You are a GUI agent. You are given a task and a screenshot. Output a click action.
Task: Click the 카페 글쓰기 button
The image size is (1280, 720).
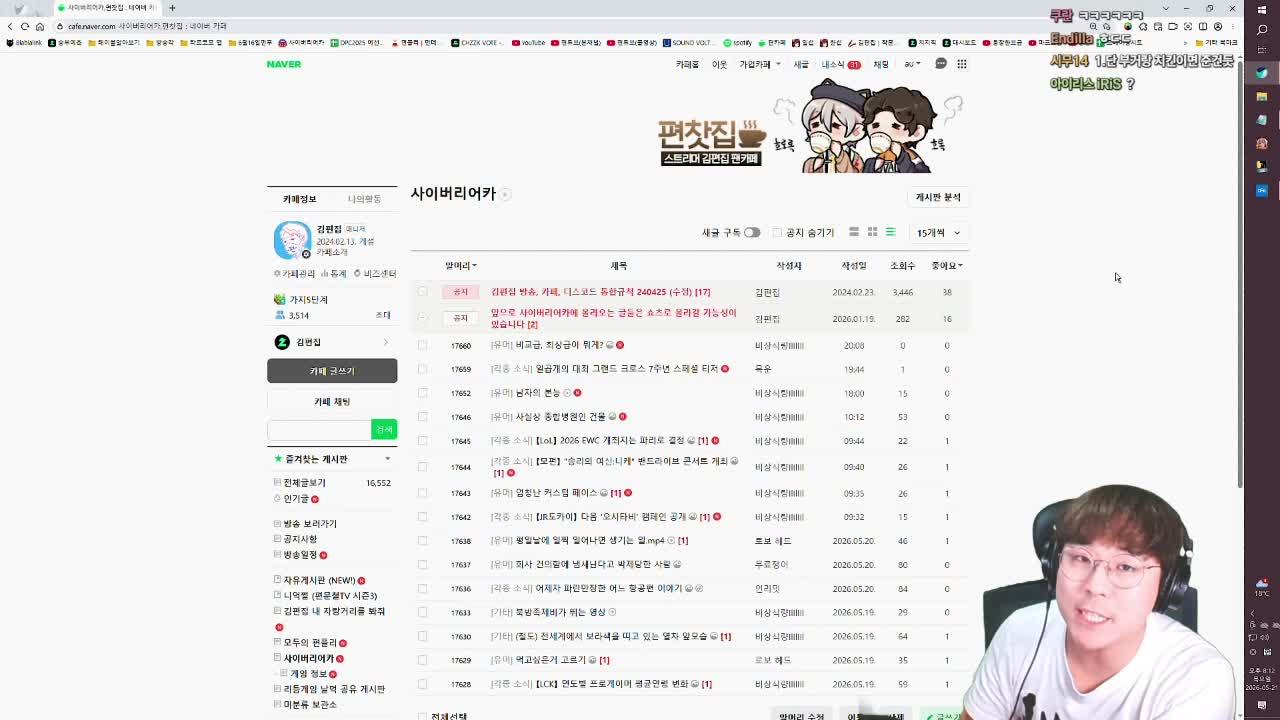tap(332, 371)
